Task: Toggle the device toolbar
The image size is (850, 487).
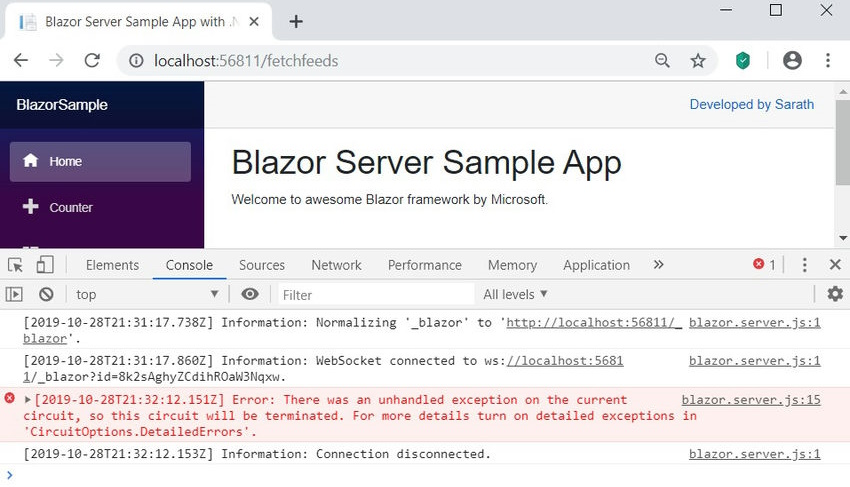Action: coord(45,265)
